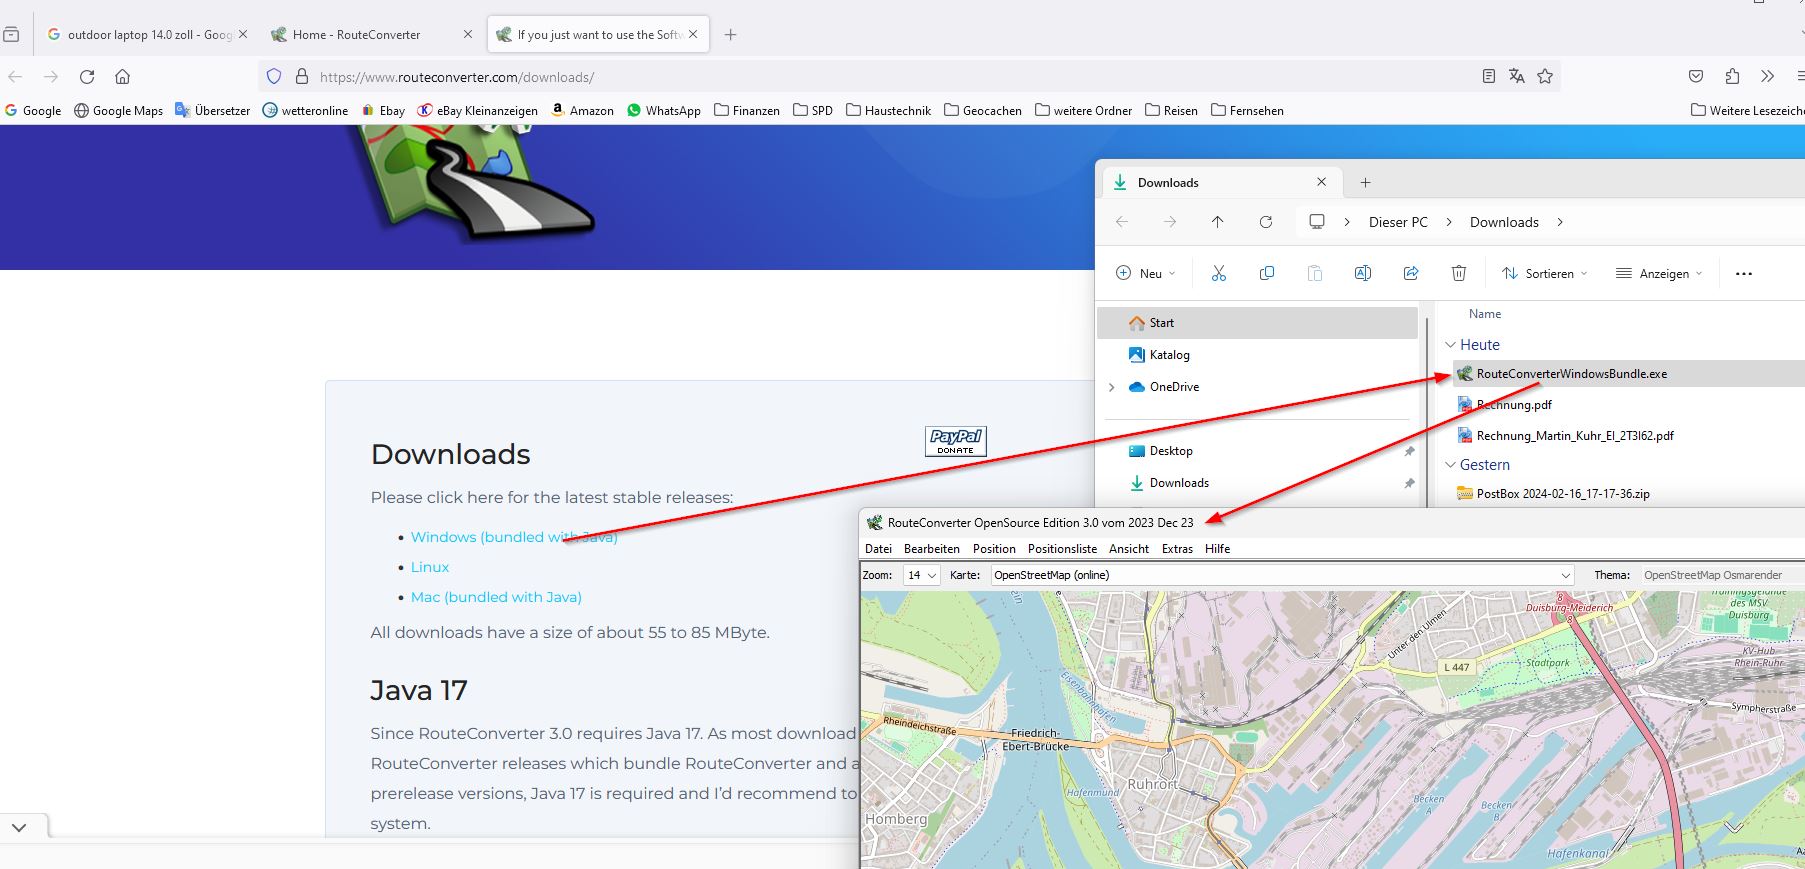Open the Zoom level dropdown
The height and width of the screenshot is (869, 1805).
pyautogui.click(x=921, y=575)
